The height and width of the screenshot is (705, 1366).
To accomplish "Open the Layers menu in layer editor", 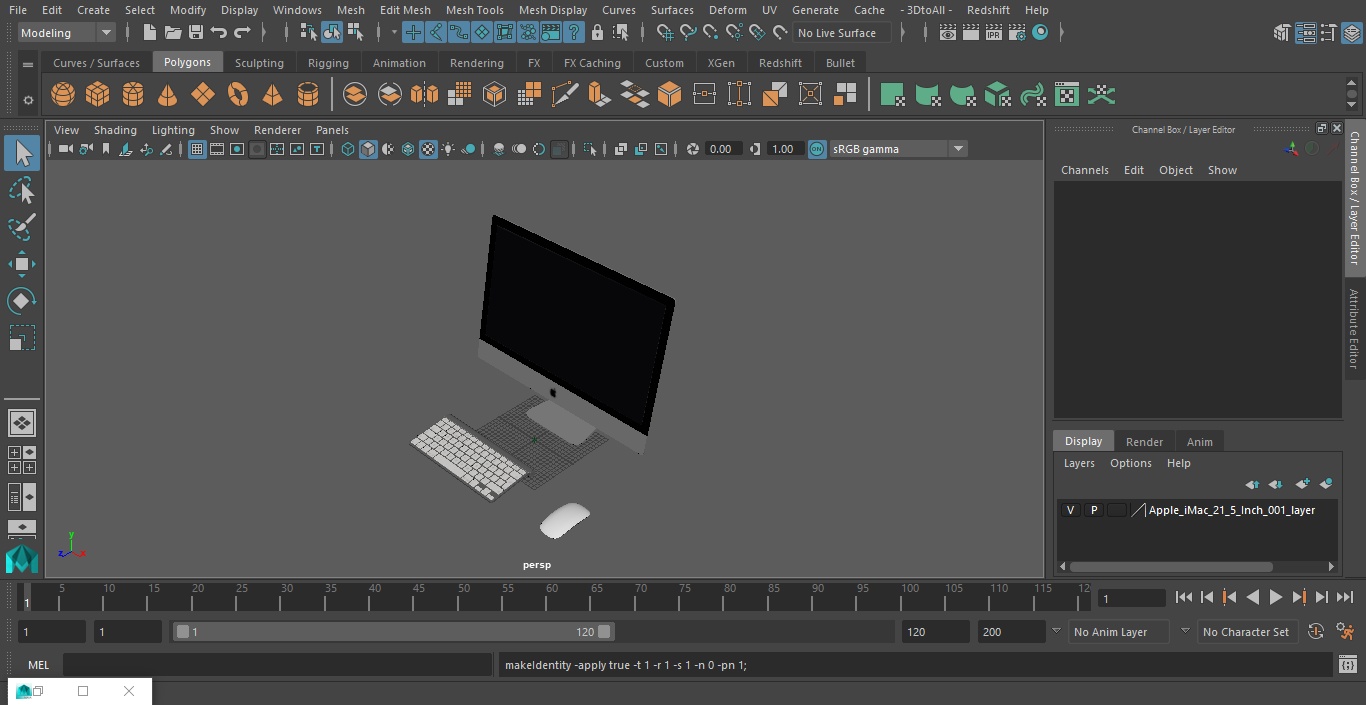I will (1079, 463).
